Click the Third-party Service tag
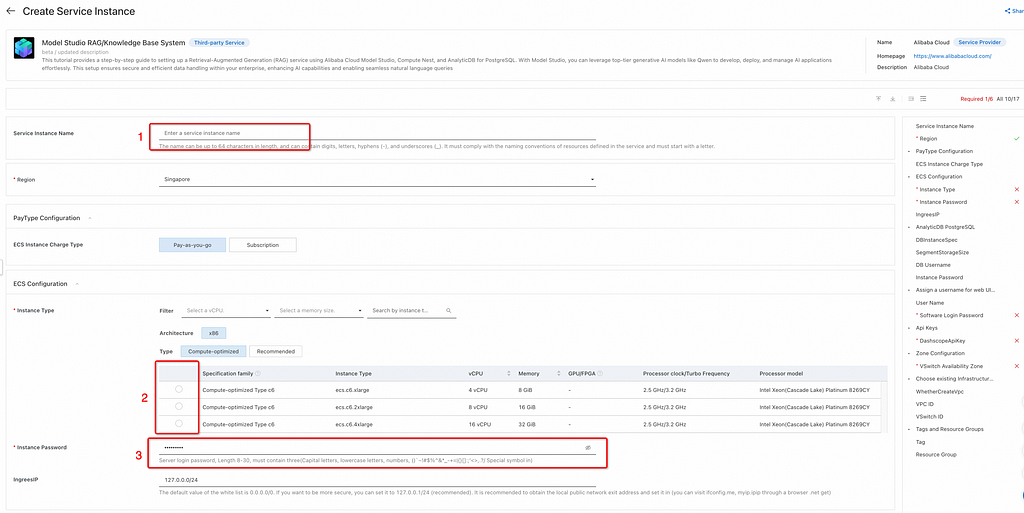 tap(219, 42)
